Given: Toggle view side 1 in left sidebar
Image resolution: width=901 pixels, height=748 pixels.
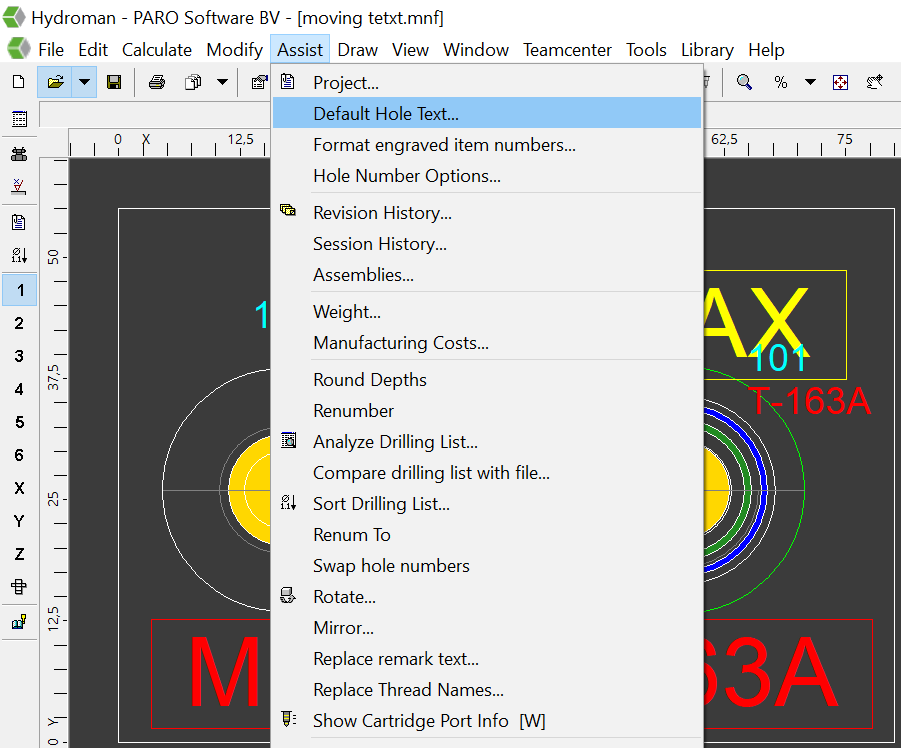Looking at the screenshot, I should click(x=19, y=290).
